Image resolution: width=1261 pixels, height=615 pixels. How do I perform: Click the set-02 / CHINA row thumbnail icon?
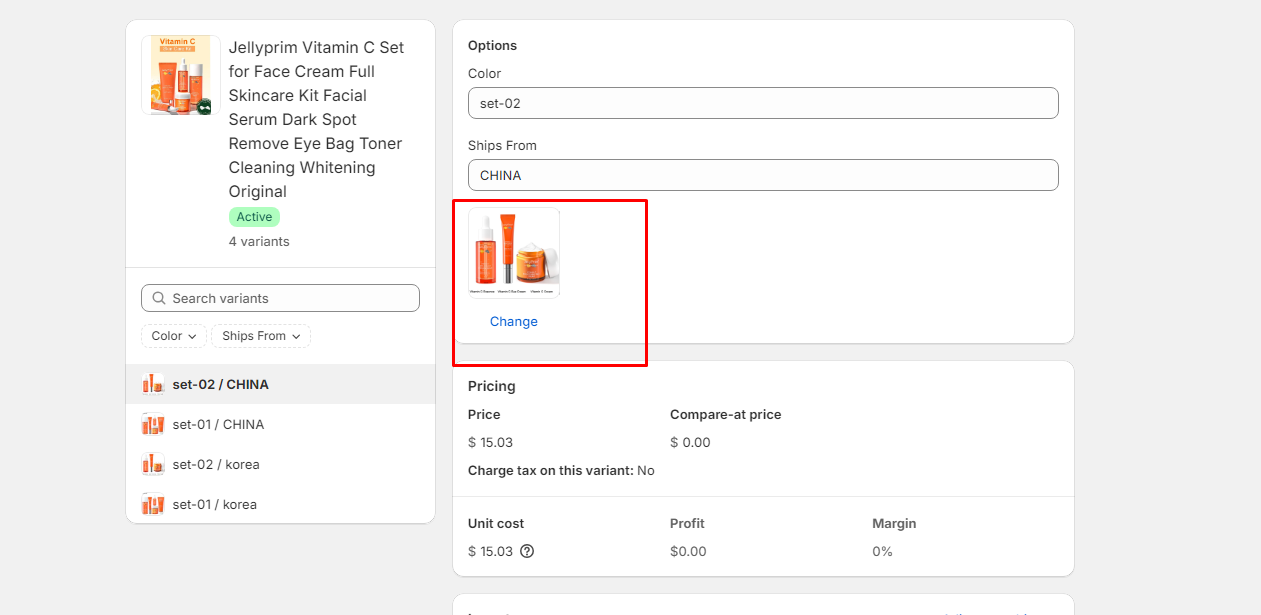click(153, 384)
